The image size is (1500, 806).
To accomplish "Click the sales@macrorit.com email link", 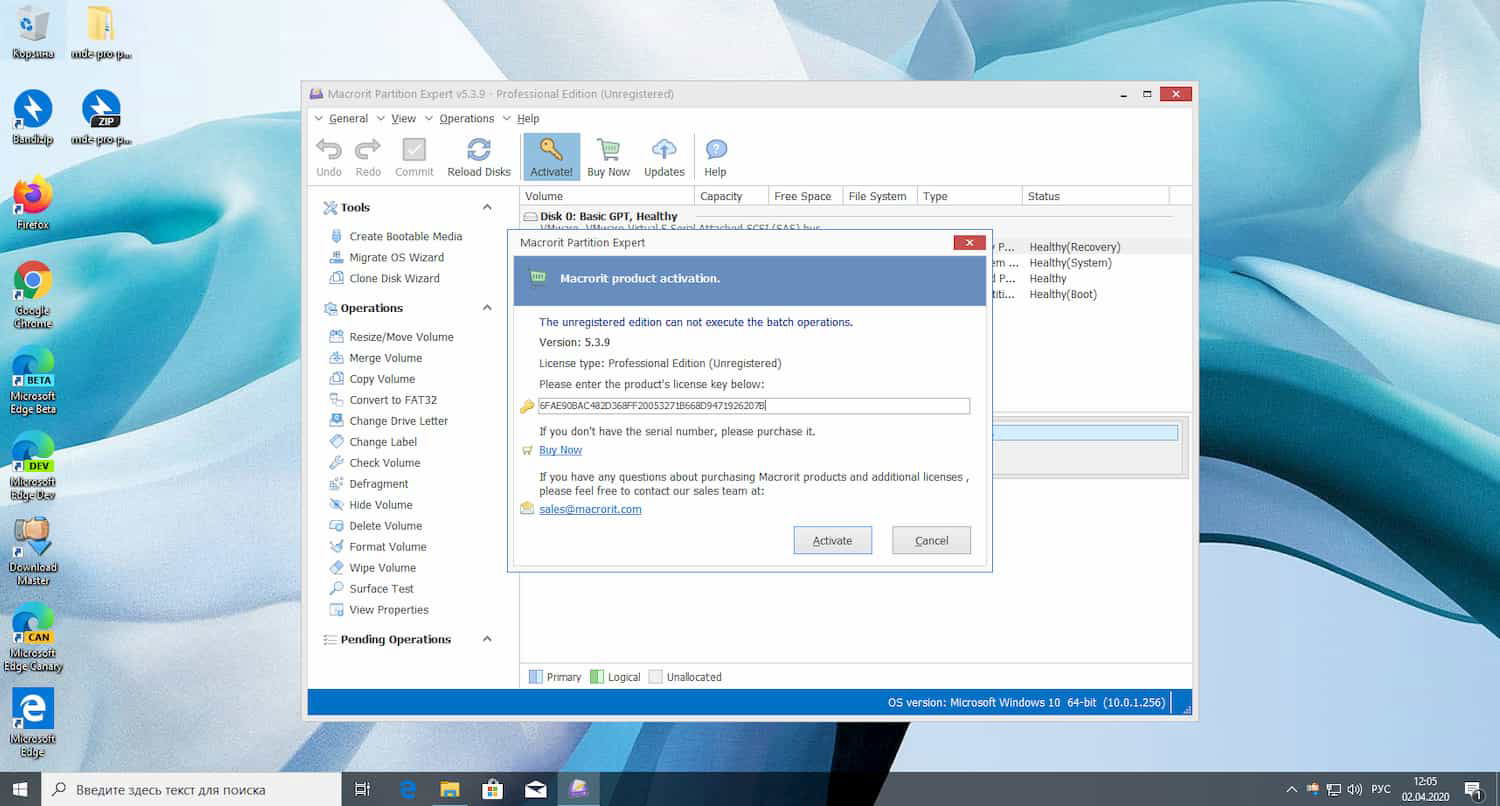I will [x=590, y=509].
